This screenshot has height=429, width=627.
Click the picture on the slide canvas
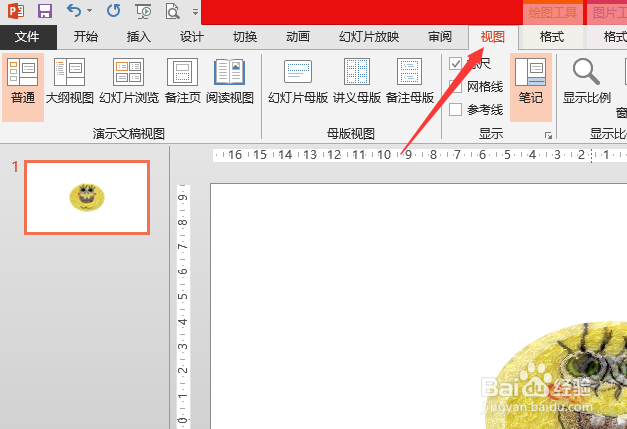point(556,376)
